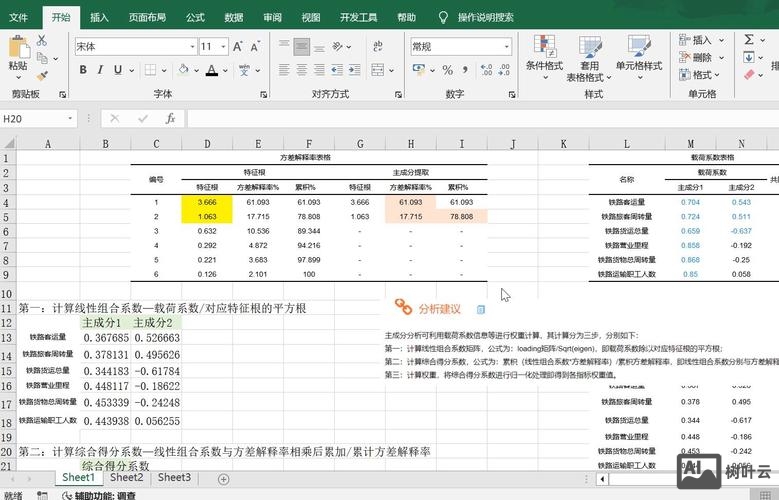This screenshot has height=500, width=779.
Task: Open 条件格式 conditional formatting
Action: [x=544, y=57]
